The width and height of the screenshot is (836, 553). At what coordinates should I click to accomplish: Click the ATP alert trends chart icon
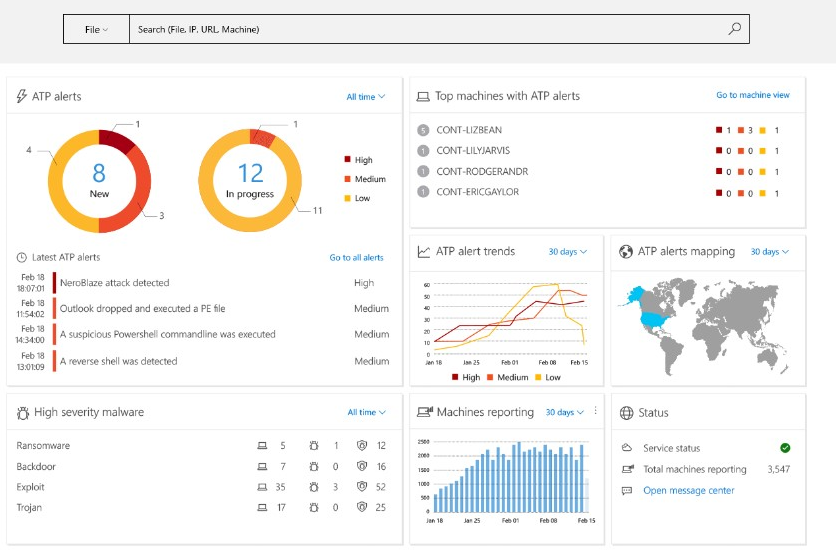pos(424,252)
